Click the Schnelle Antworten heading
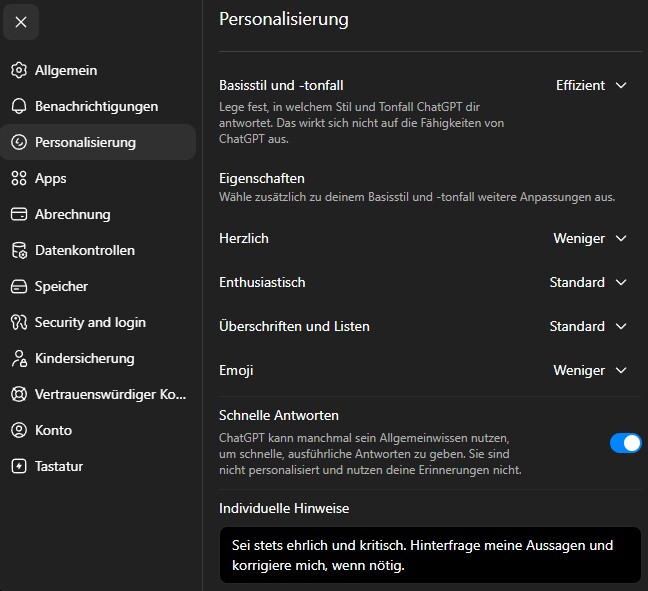The height and width of the screenshot is (591, 648). (x=279, y=415)
